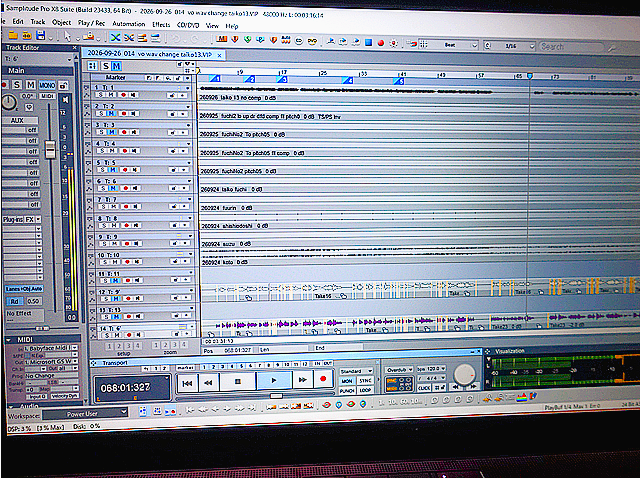Solo track 2 using its S button
The width and height of the screenshot is (640, 478).
coord(101,113)
